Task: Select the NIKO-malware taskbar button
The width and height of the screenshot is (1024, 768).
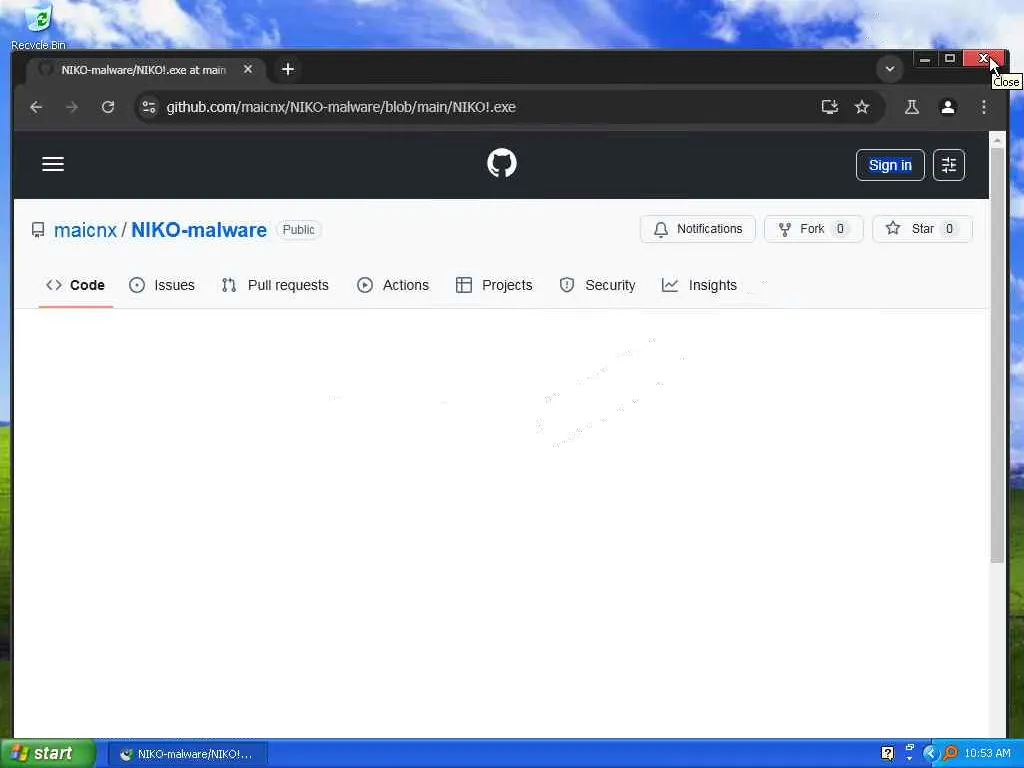Action: (x=187, y=754)
